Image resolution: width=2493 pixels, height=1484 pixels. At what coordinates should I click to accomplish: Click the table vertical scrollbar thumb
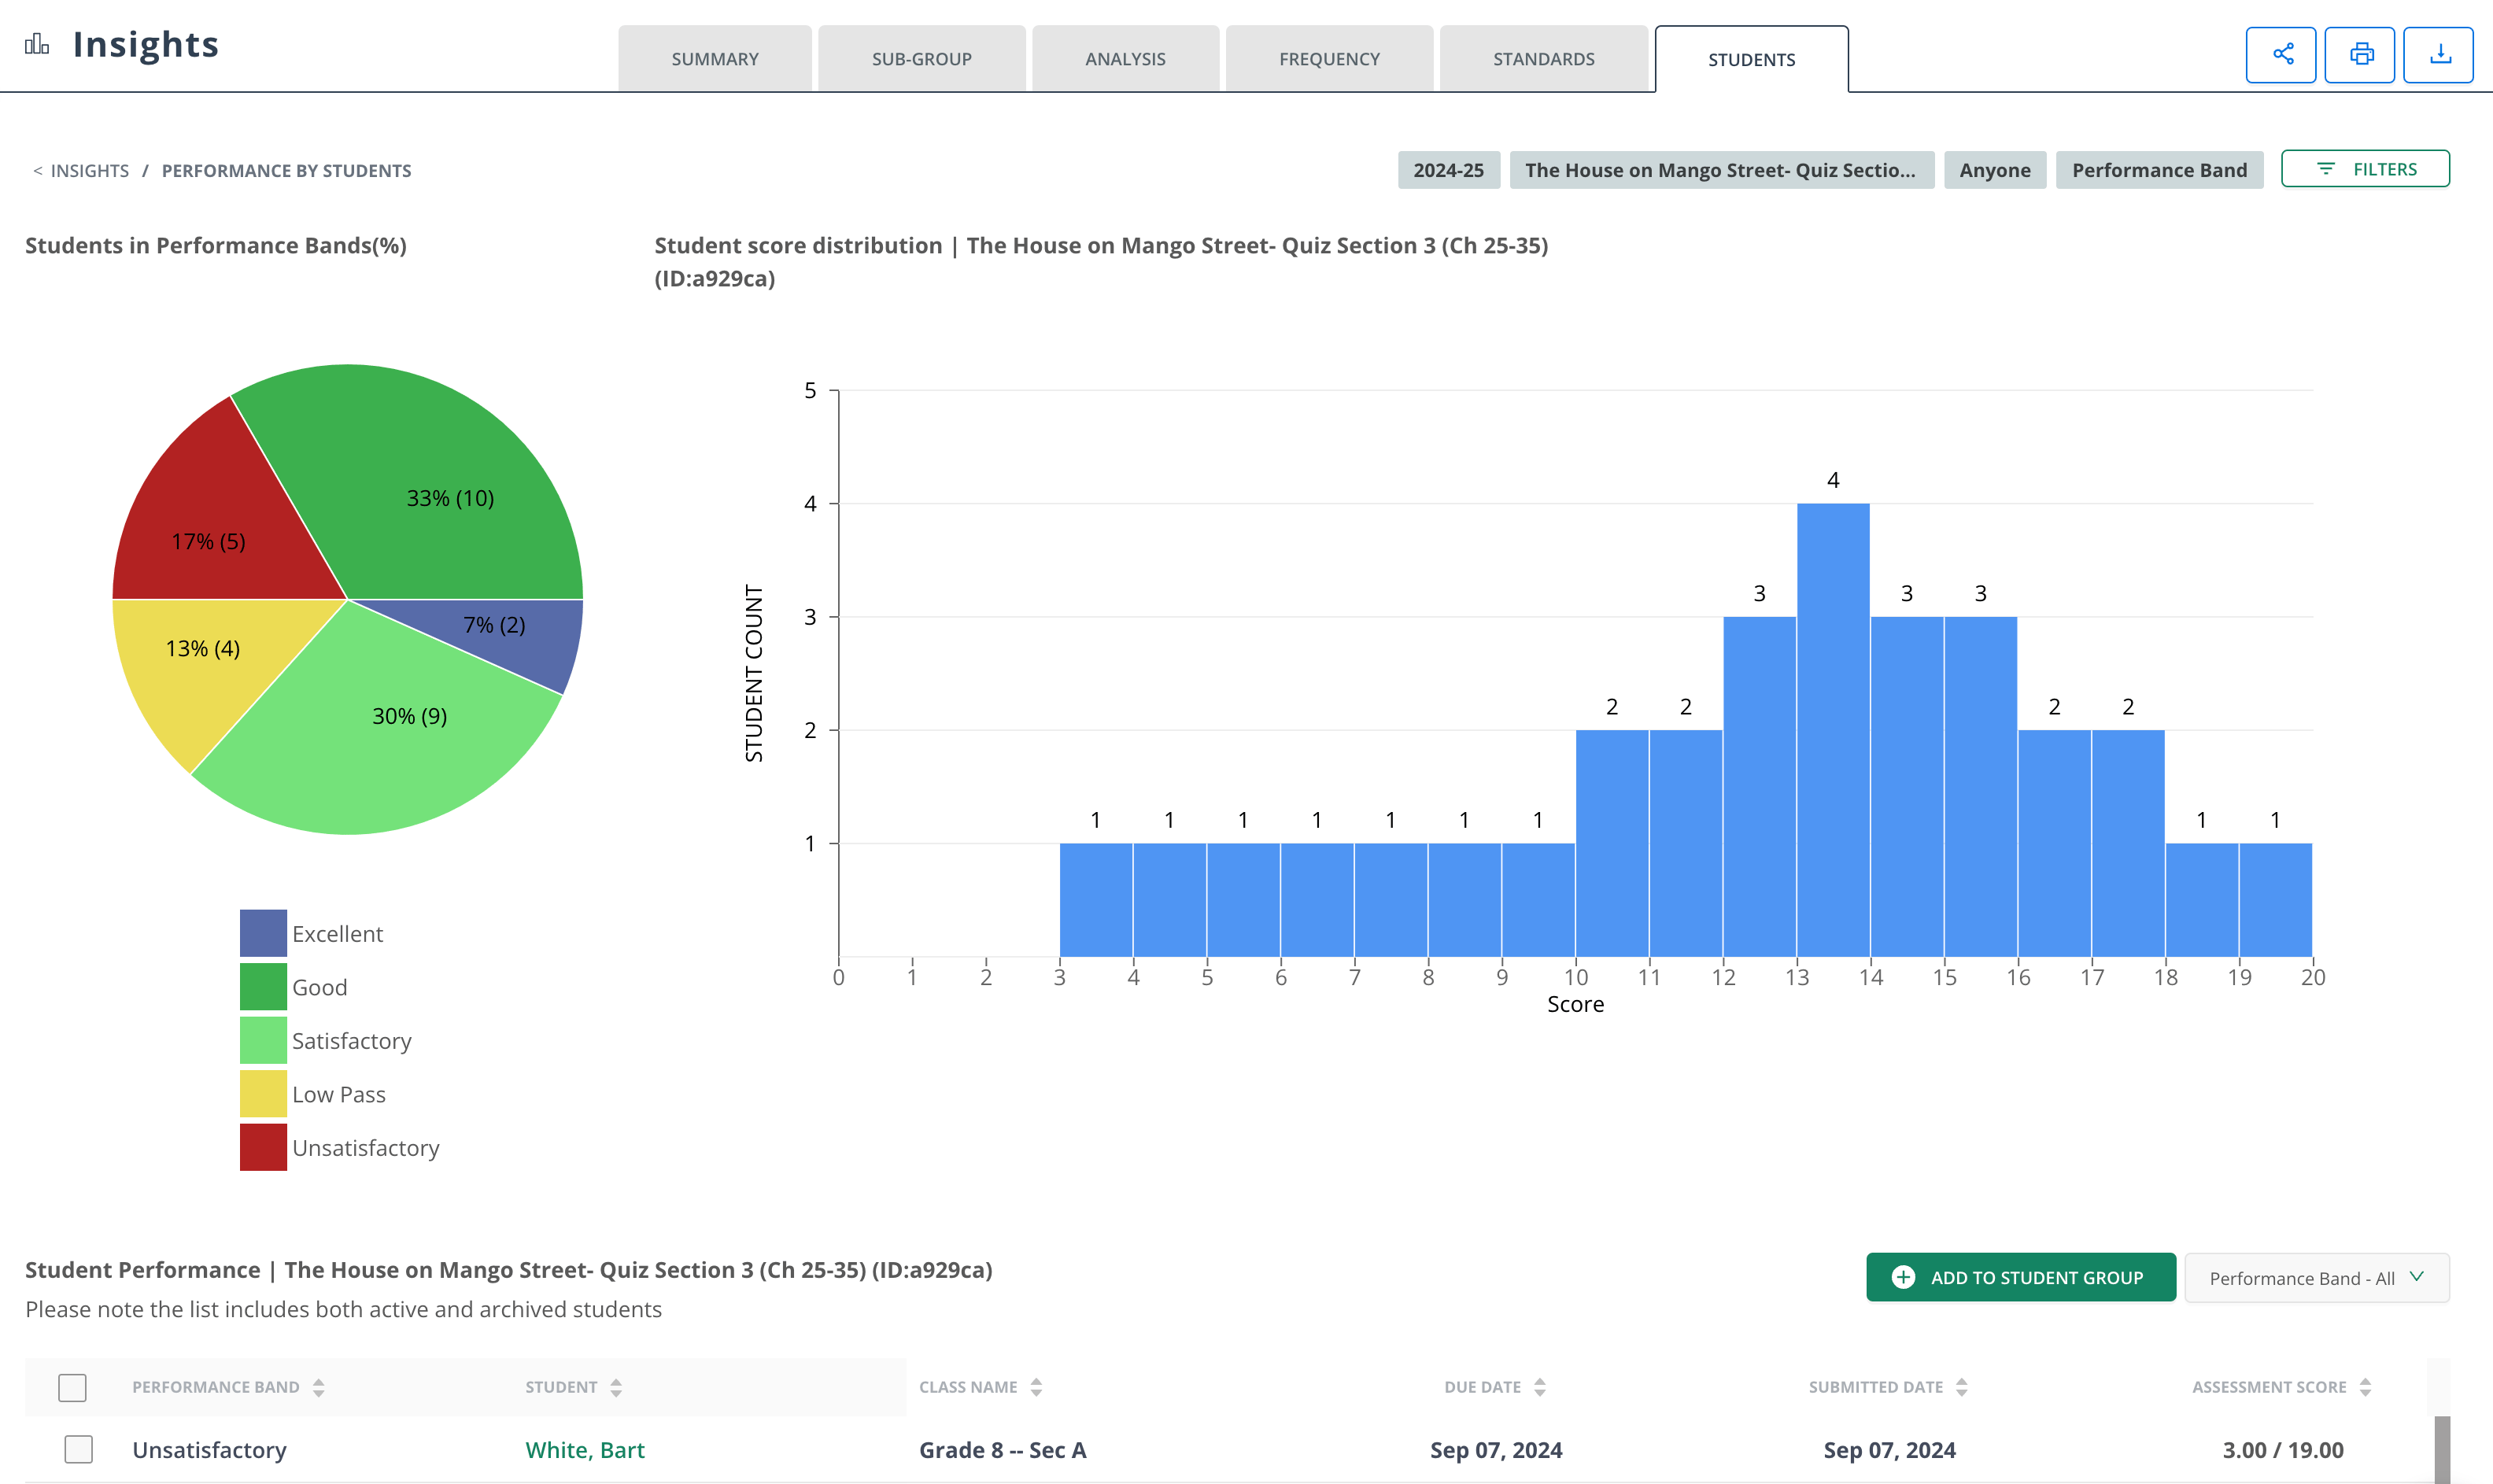[2442, 1449]
